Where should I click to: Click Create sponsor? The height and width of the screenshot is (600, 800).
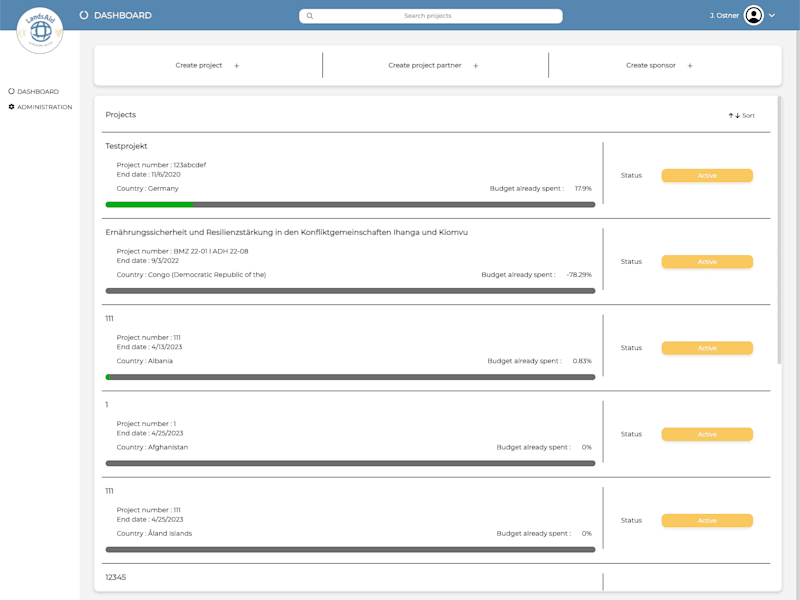pyautogui.click(x=651, y=65)
